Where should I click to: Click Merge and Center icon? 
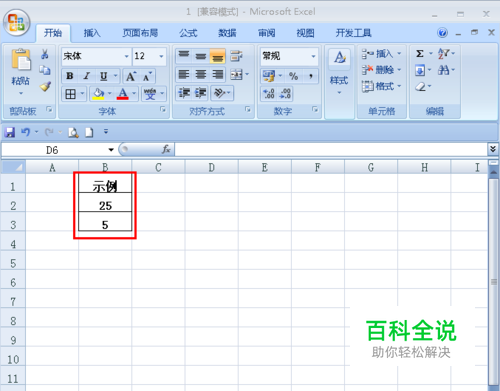tap(236, 74)
